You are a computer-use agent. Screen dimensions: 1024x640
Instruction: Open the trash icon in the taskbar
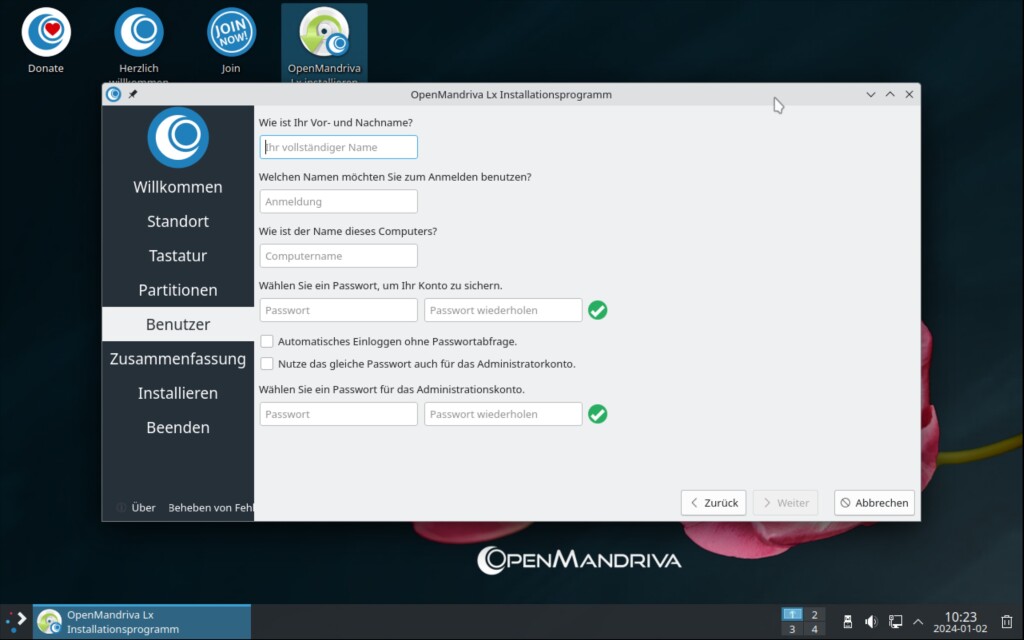click(1007, 622)
